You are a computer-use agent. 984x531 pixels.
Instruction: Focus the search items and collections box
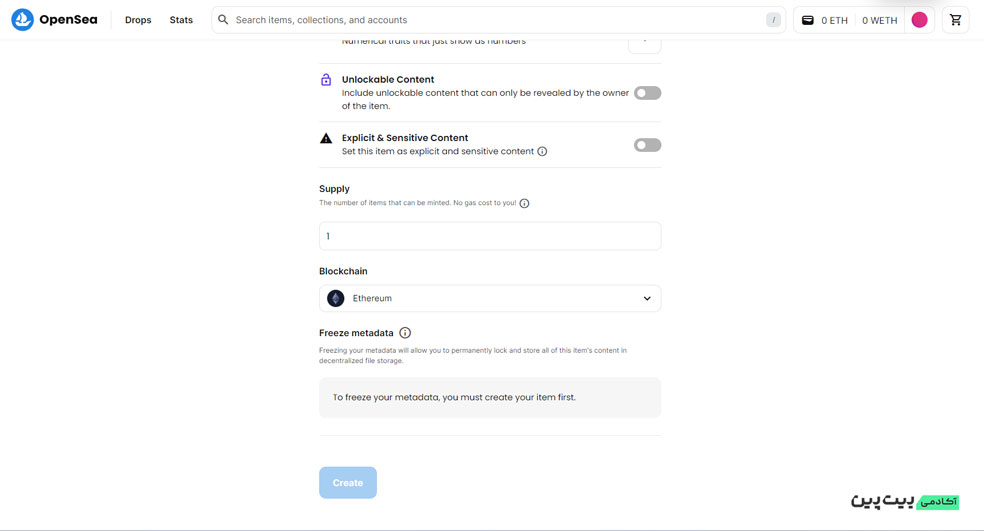(498, 20)
